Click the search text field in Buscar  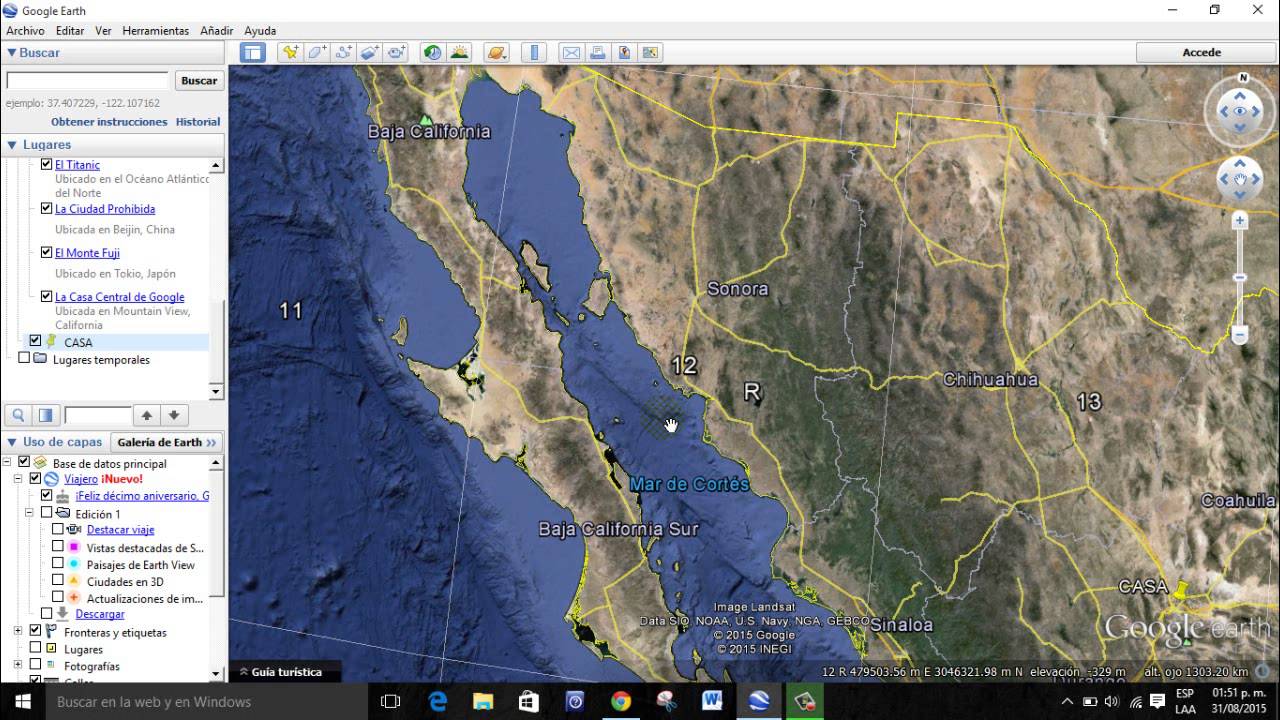pyautogui.click(x=88, y=81)
